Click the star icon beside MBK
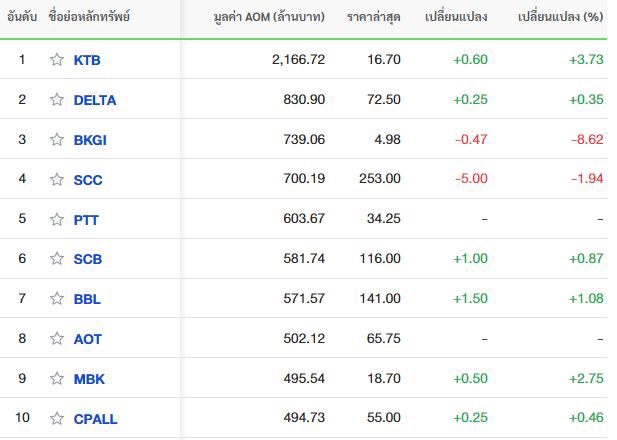617x440 pixels. pyautogui.click(x=57, y=378)
